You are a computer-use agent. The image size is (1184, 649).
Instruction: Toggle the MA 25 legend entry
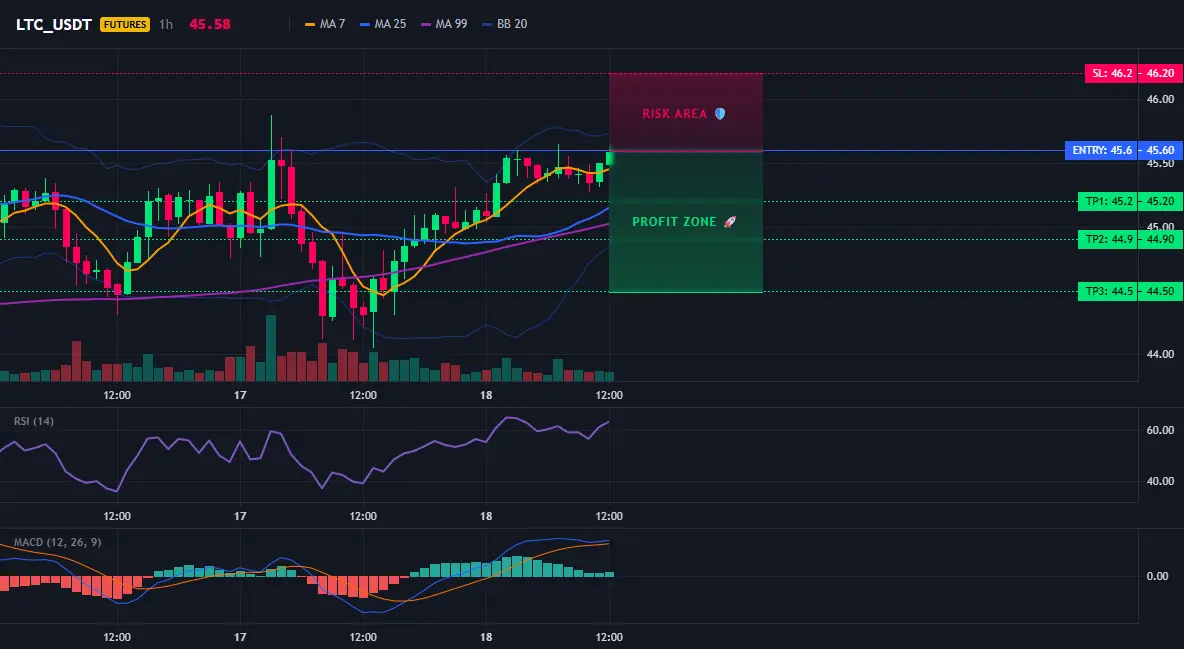pyautogui.click(x=383, y=24)
